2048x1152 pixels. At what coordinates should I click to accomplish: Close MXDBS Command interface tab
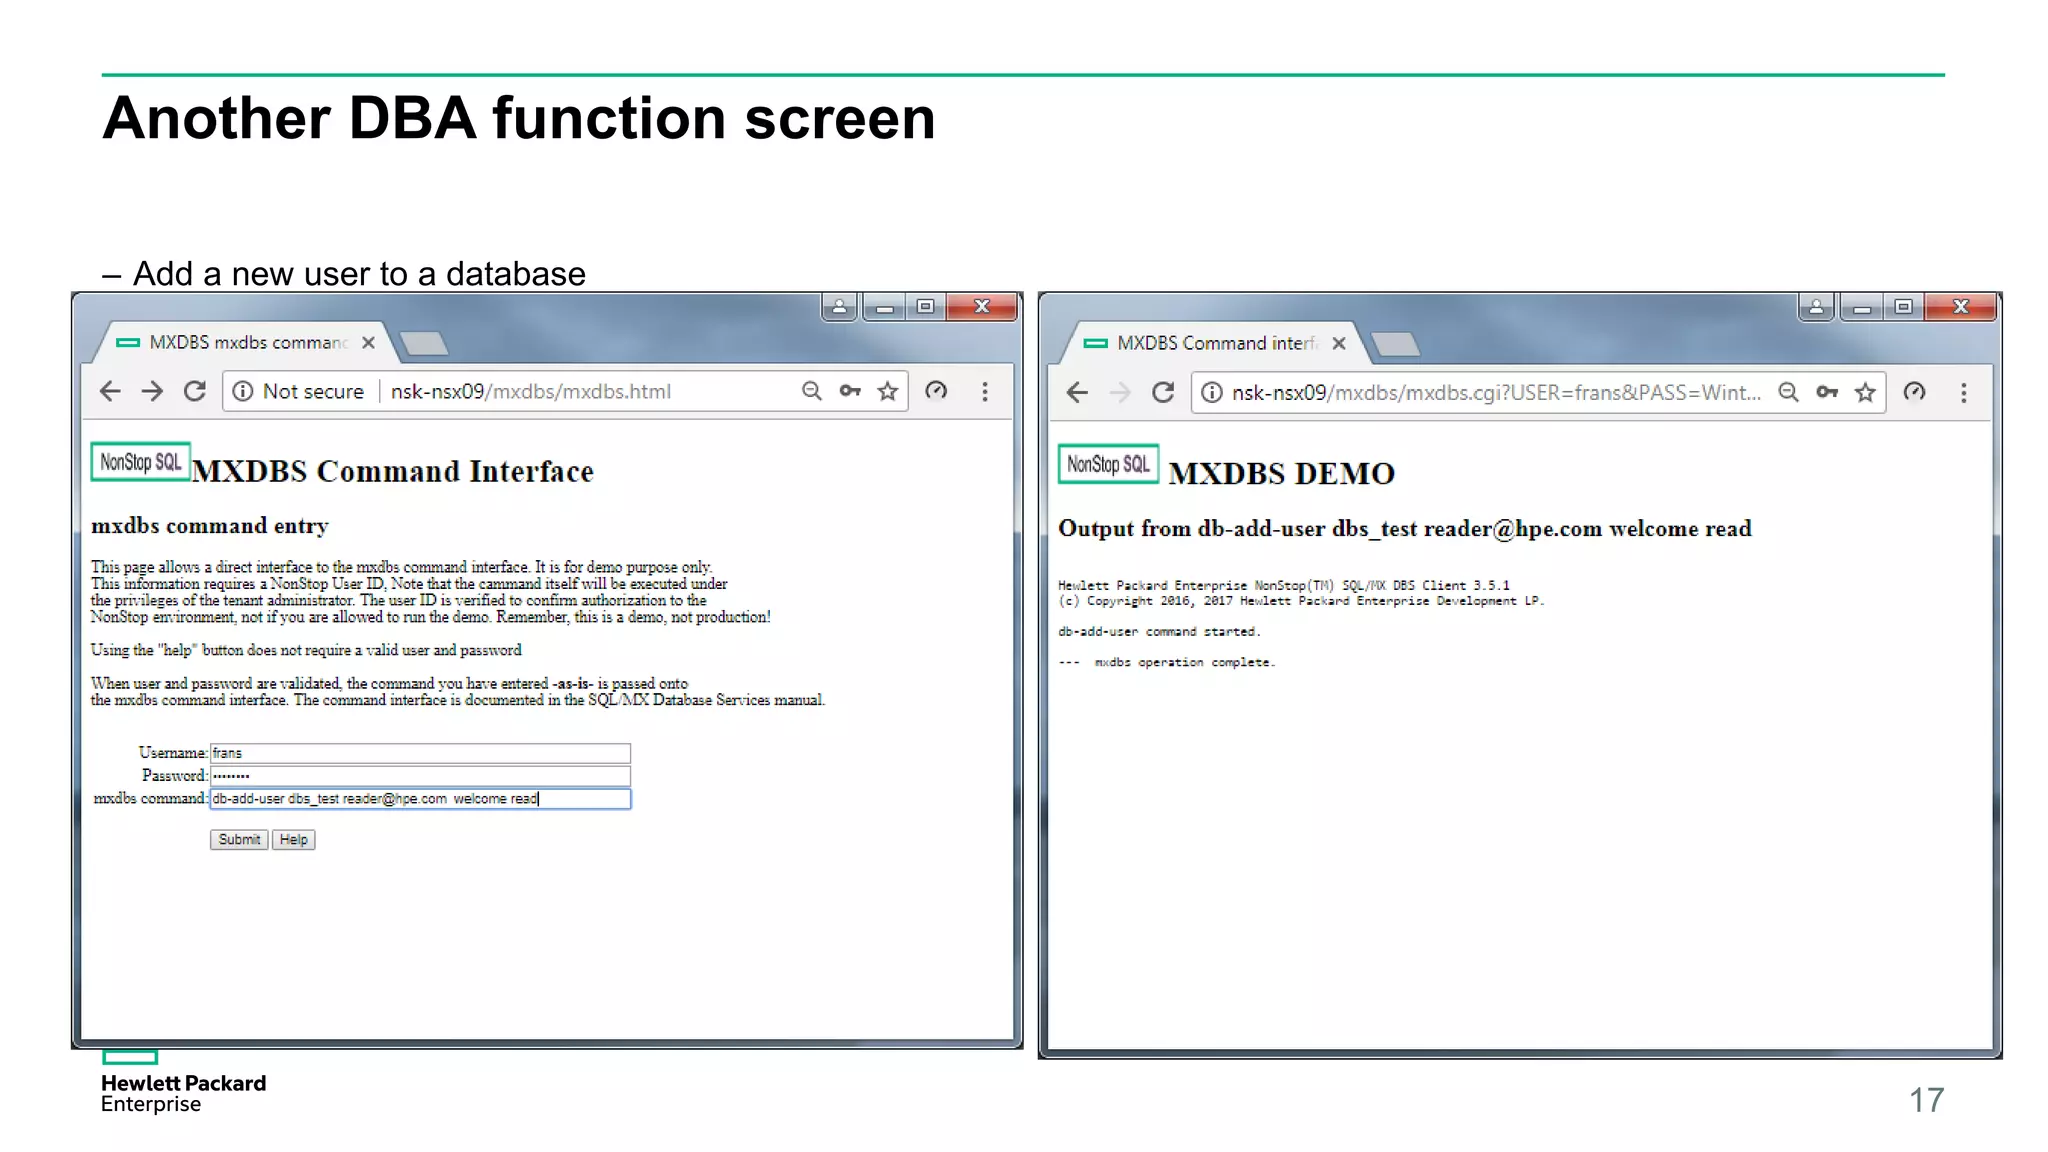(1339, 344)
